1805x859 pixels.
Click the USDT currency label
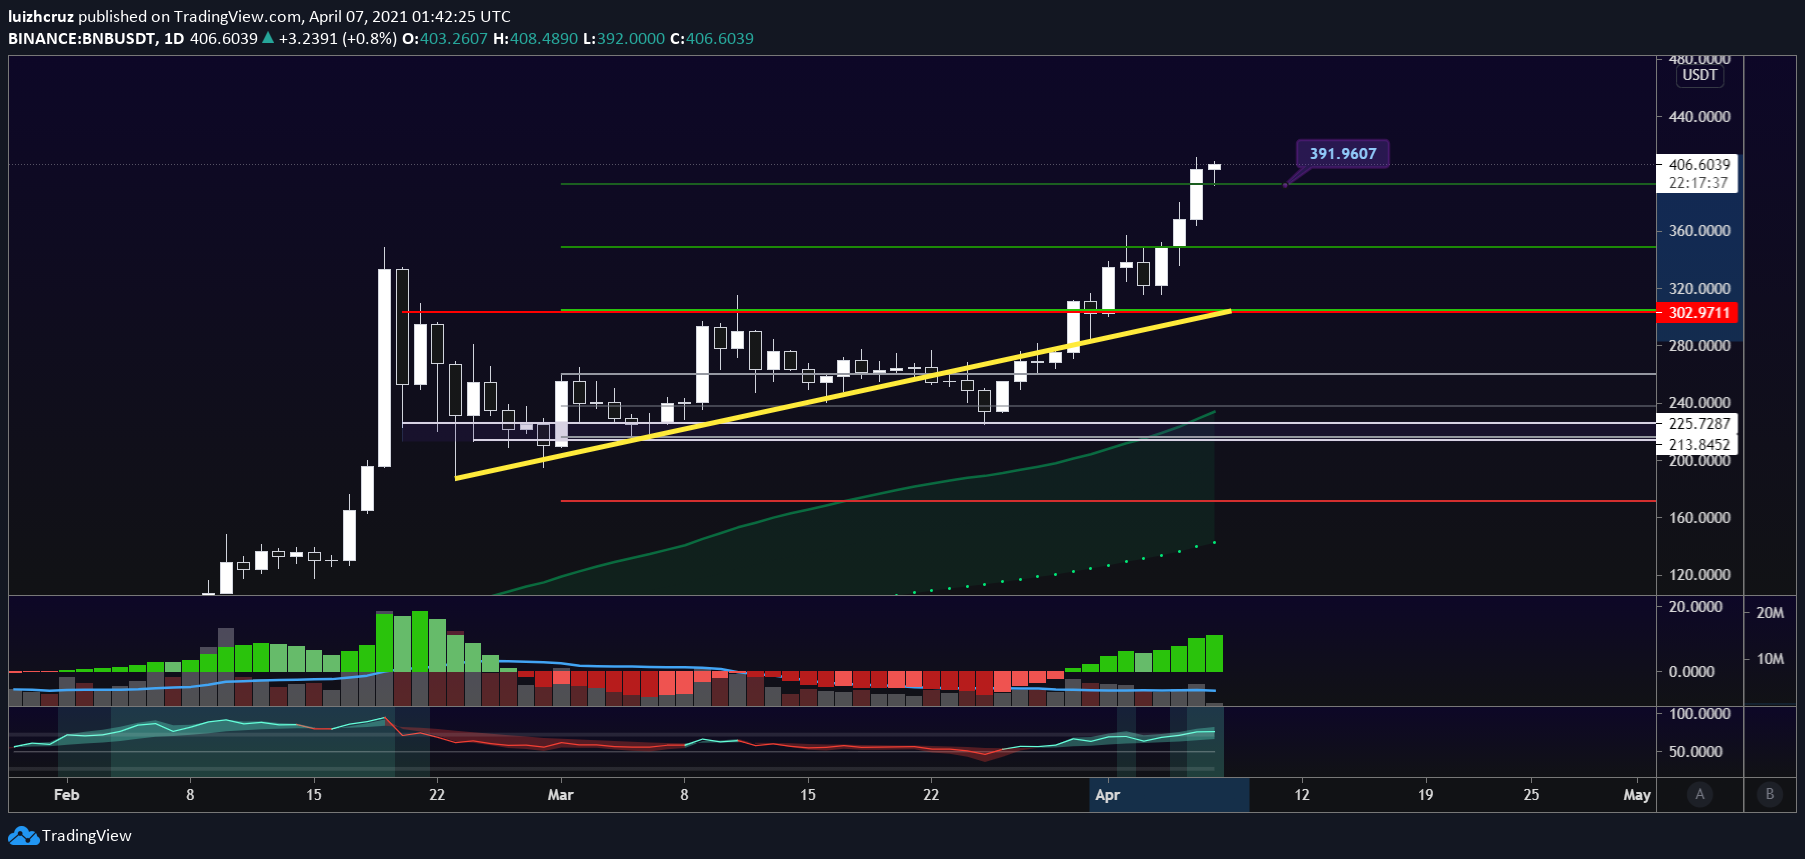(x=1699, y=75)
